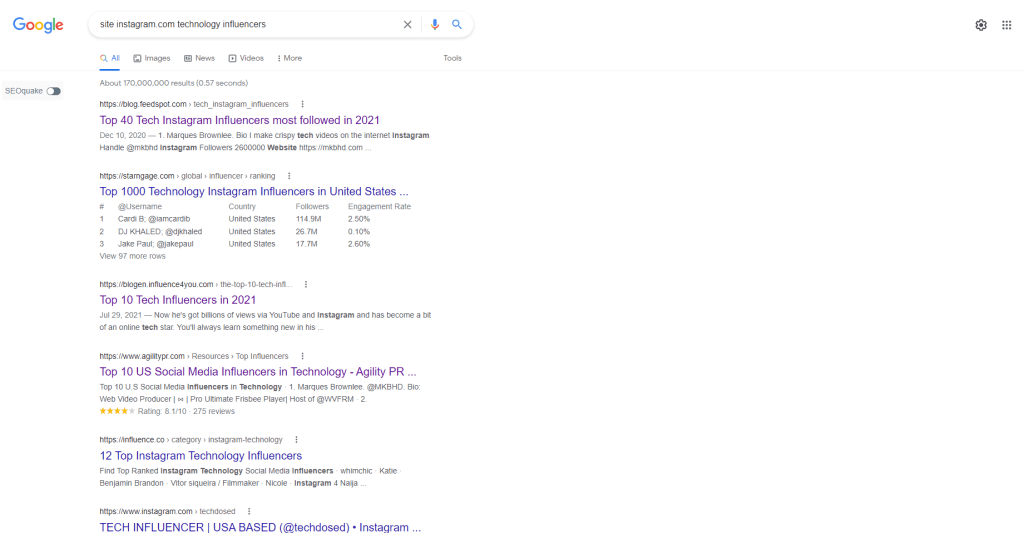The height and width of the screenshot is (533, 1024).
Task: Click the Google logo
Action: point(38,25)
